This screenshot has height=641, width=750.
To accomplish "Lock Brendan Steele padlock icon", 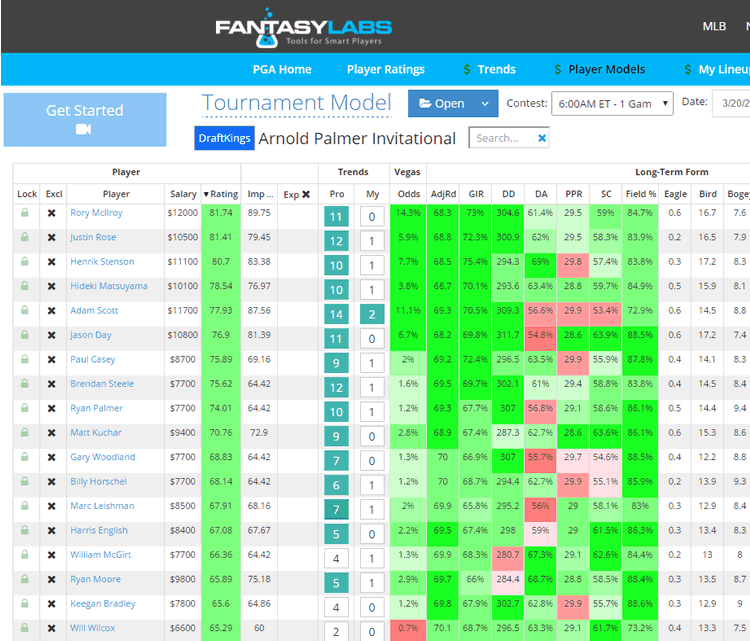I will (25, 383).
